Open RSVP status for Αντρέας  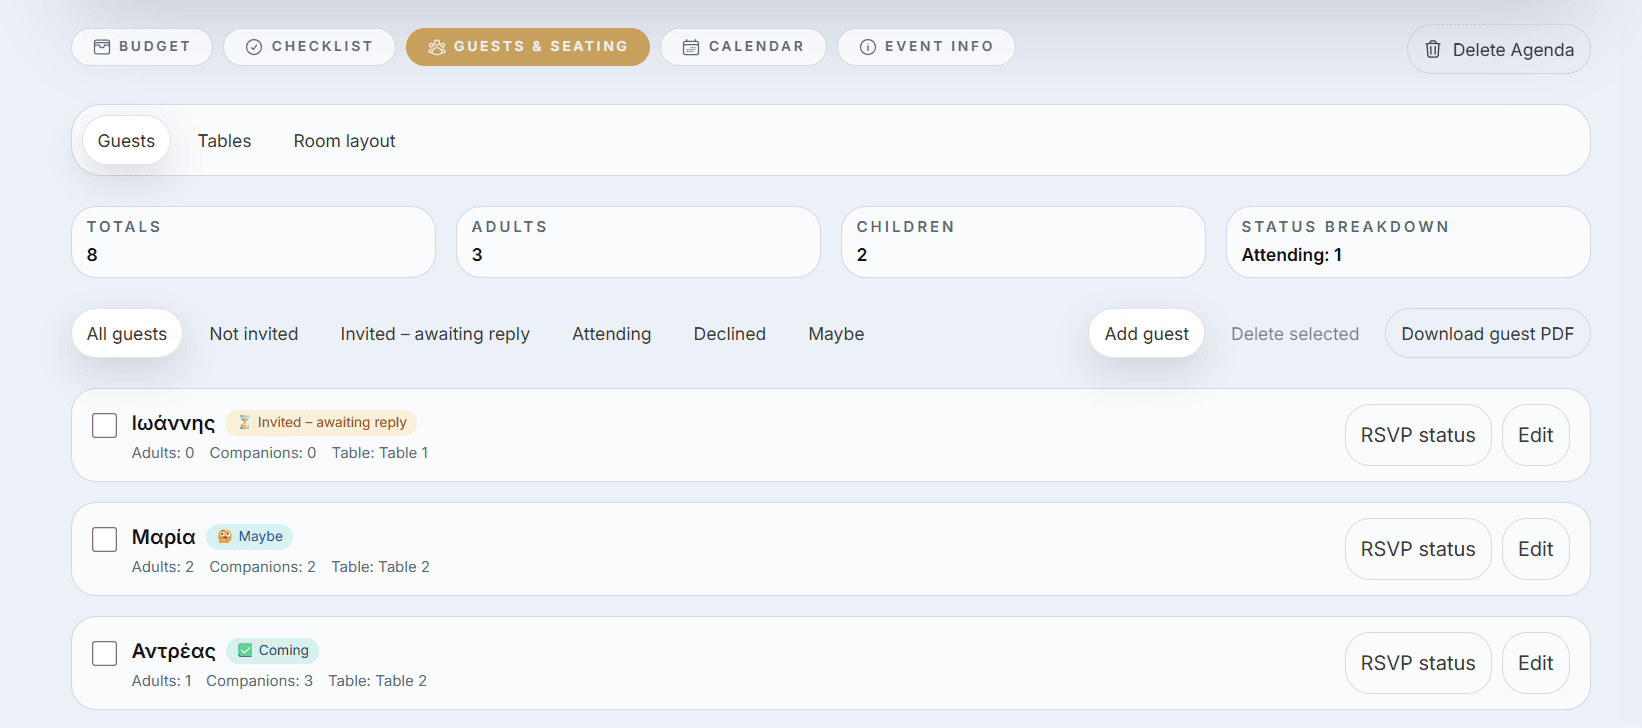[x=1417, y=663]
